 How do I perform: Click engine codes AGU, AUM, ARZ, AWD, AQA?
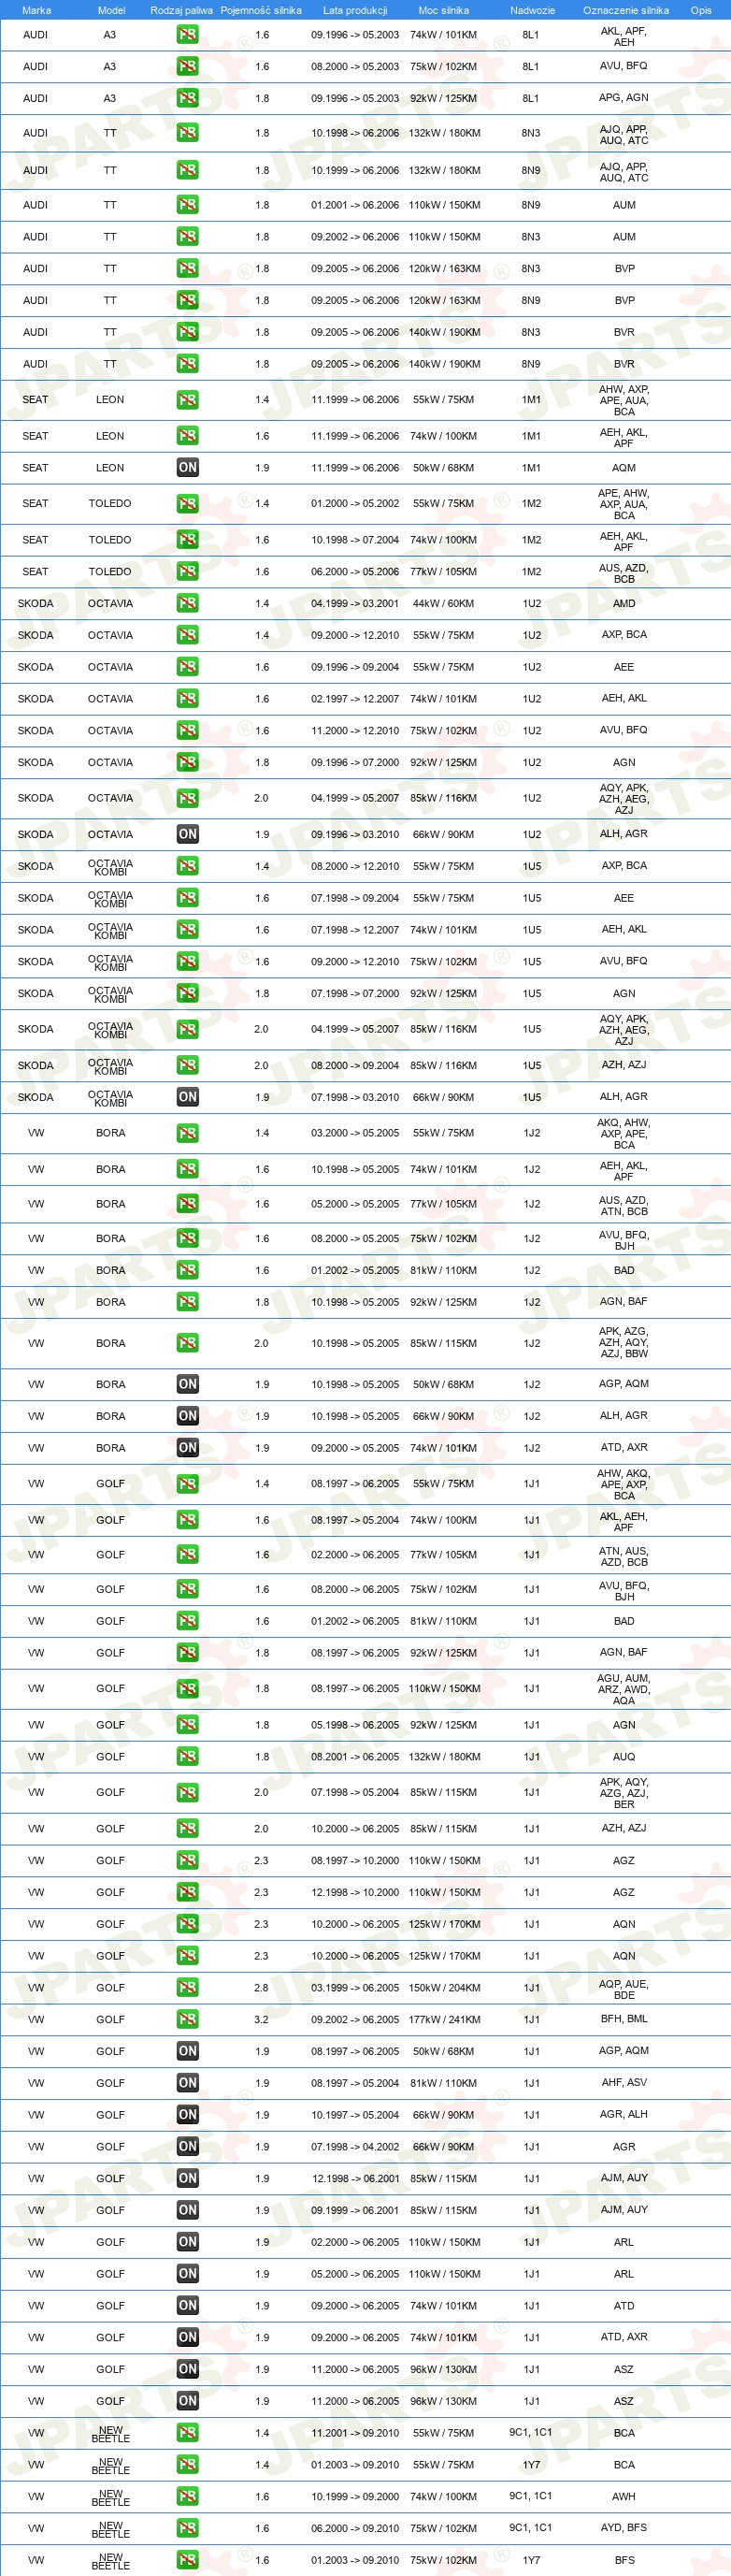point(624,1689)
